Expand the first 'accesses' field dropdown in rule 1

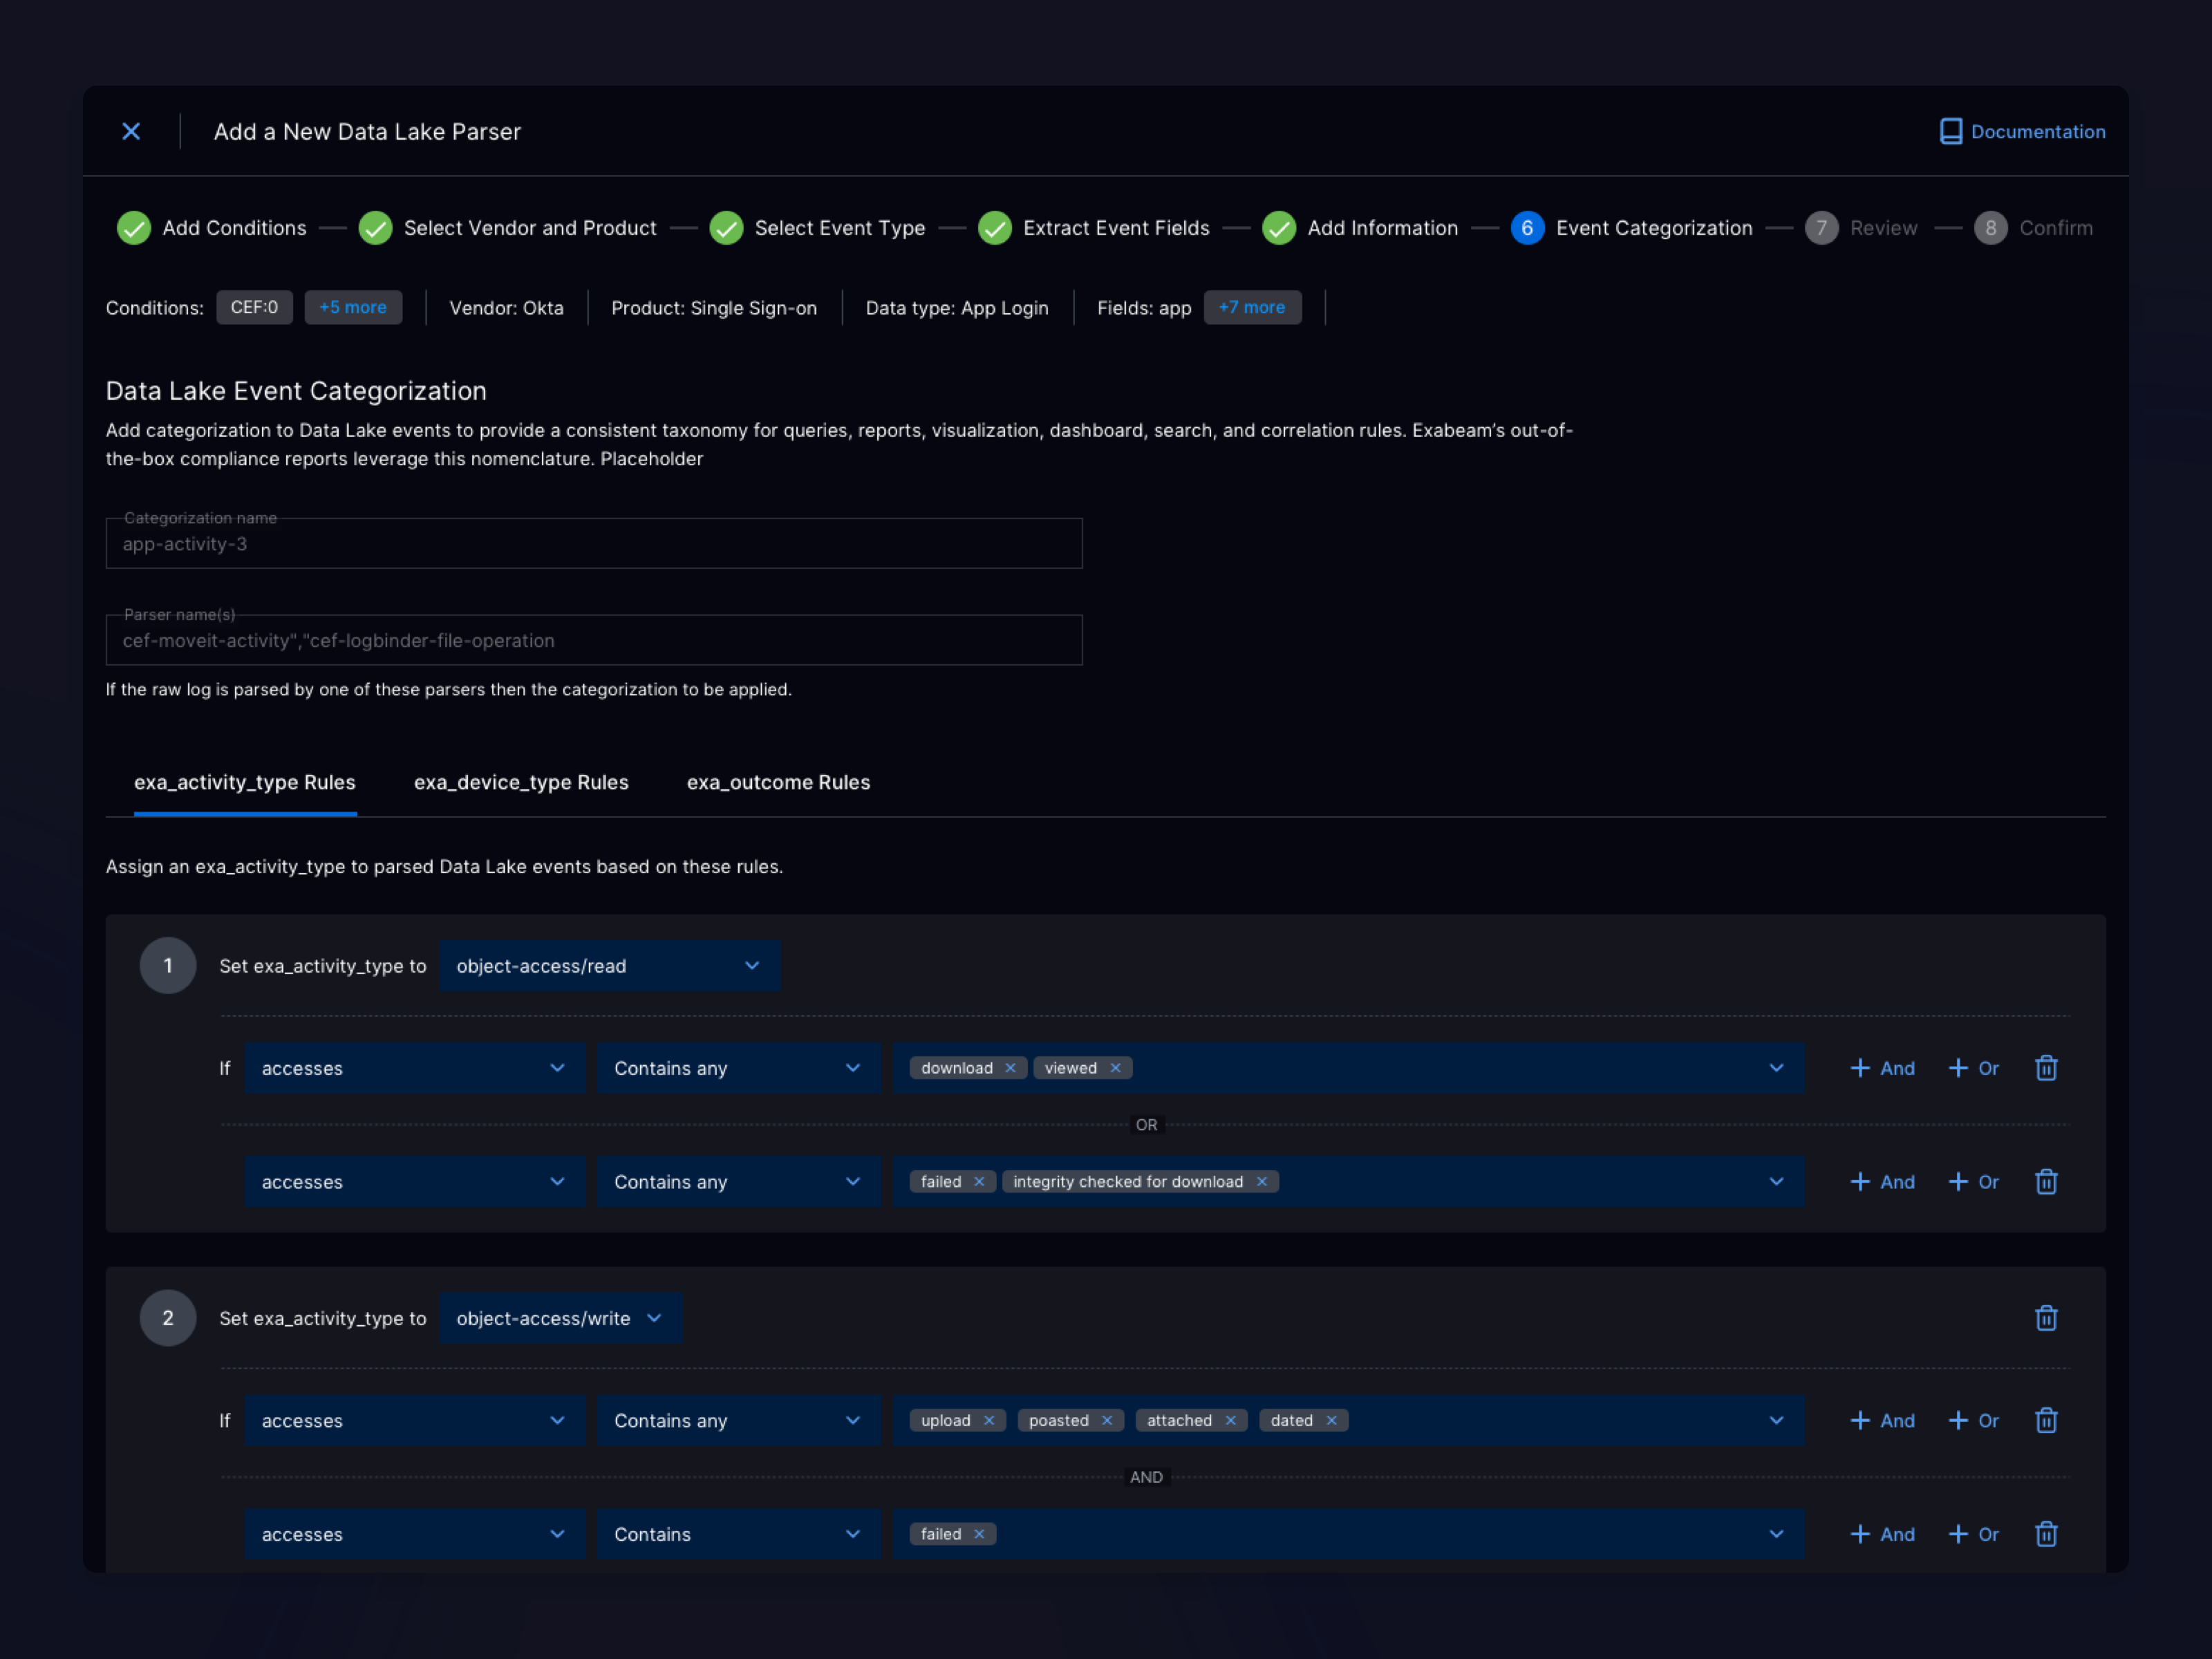point(414,1068)
